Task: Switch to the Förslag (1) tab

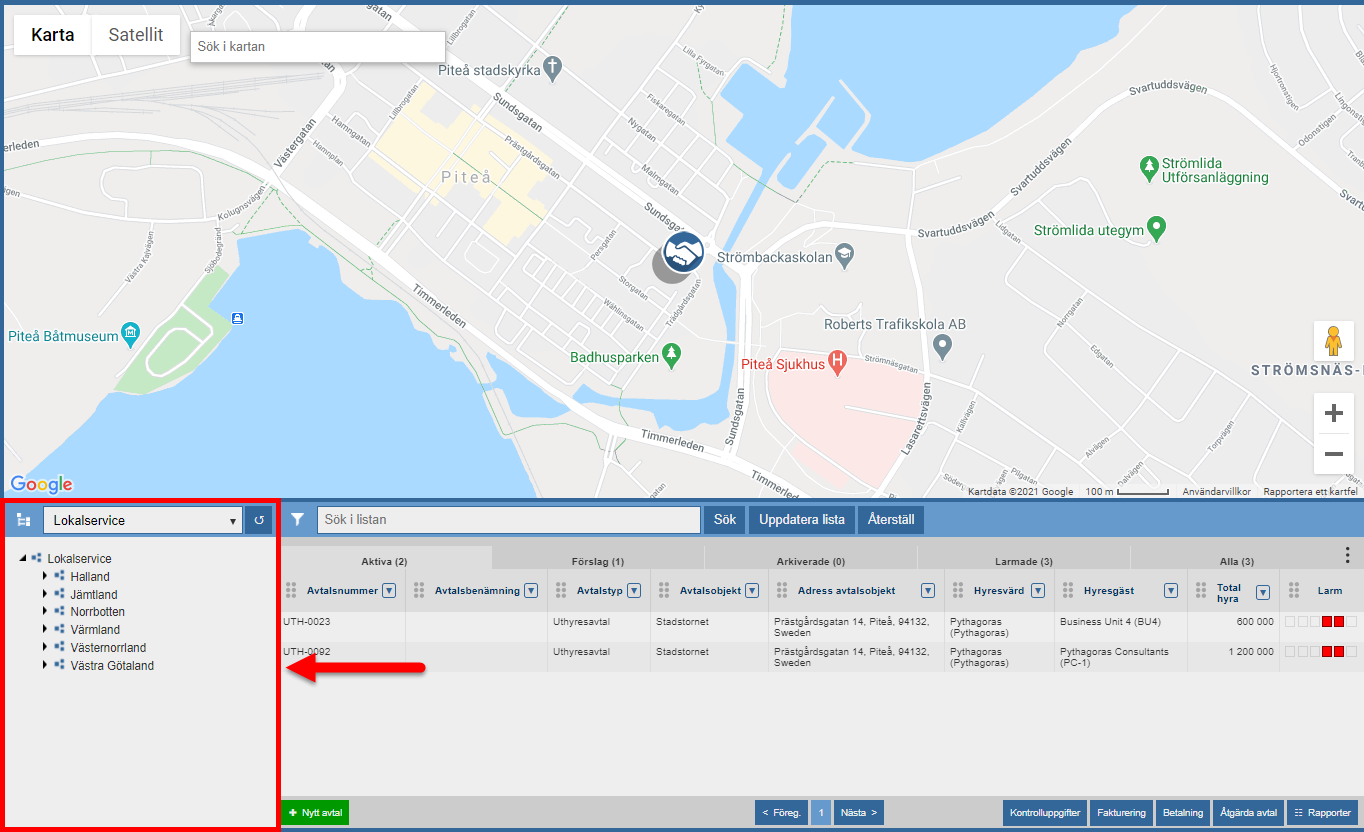Action: [597, 562]
